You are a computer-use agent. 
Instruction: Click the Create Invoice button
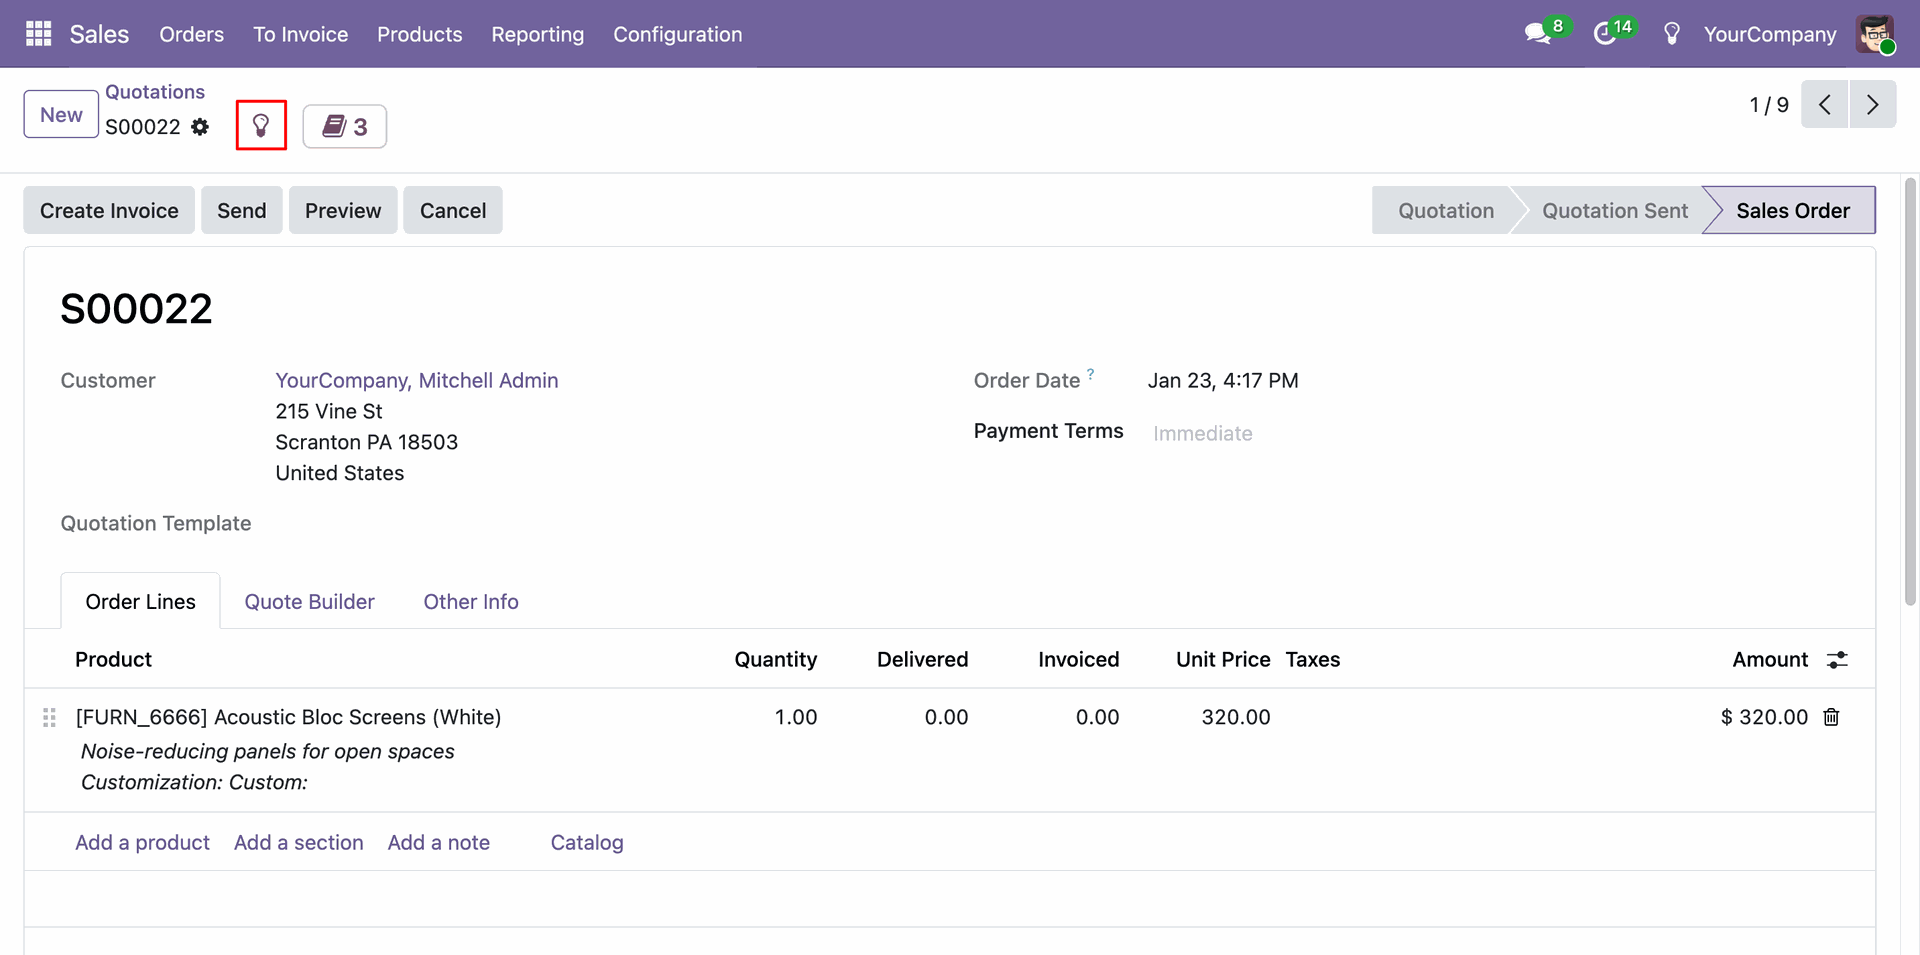109,211
